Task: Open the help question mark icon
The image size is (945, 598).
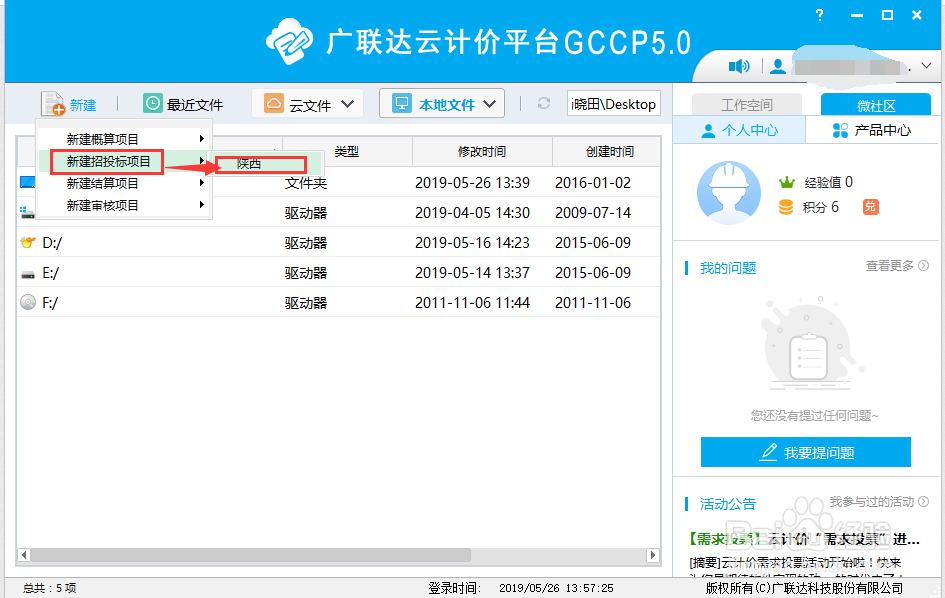Action: coord(820,15)
